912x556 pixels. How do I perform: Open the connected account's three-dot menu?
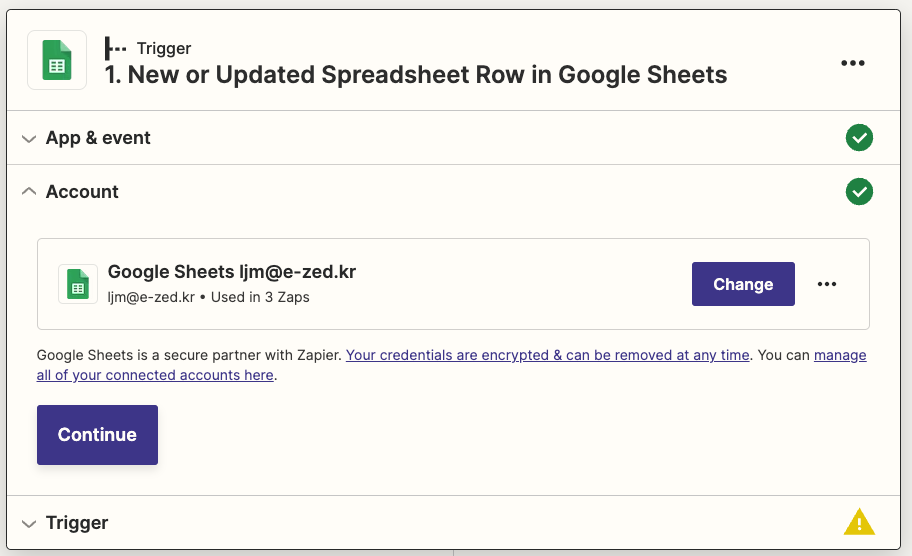[x=826, y=284]
